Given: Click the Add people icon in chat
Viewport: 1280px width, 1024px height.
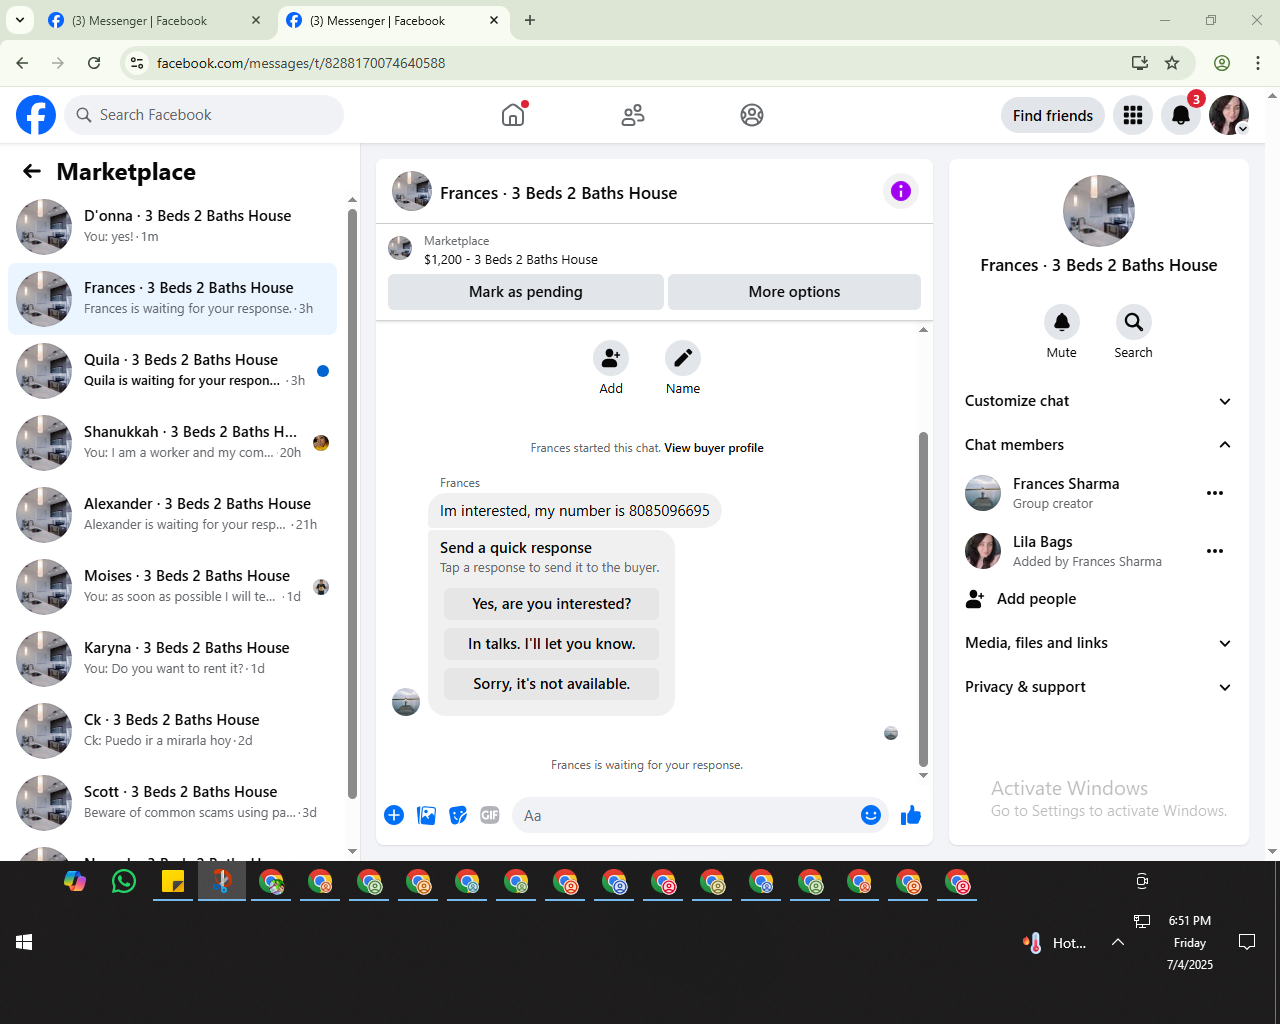Looking at the screenshot, I should pyautogui.click(x=611, y=358).
